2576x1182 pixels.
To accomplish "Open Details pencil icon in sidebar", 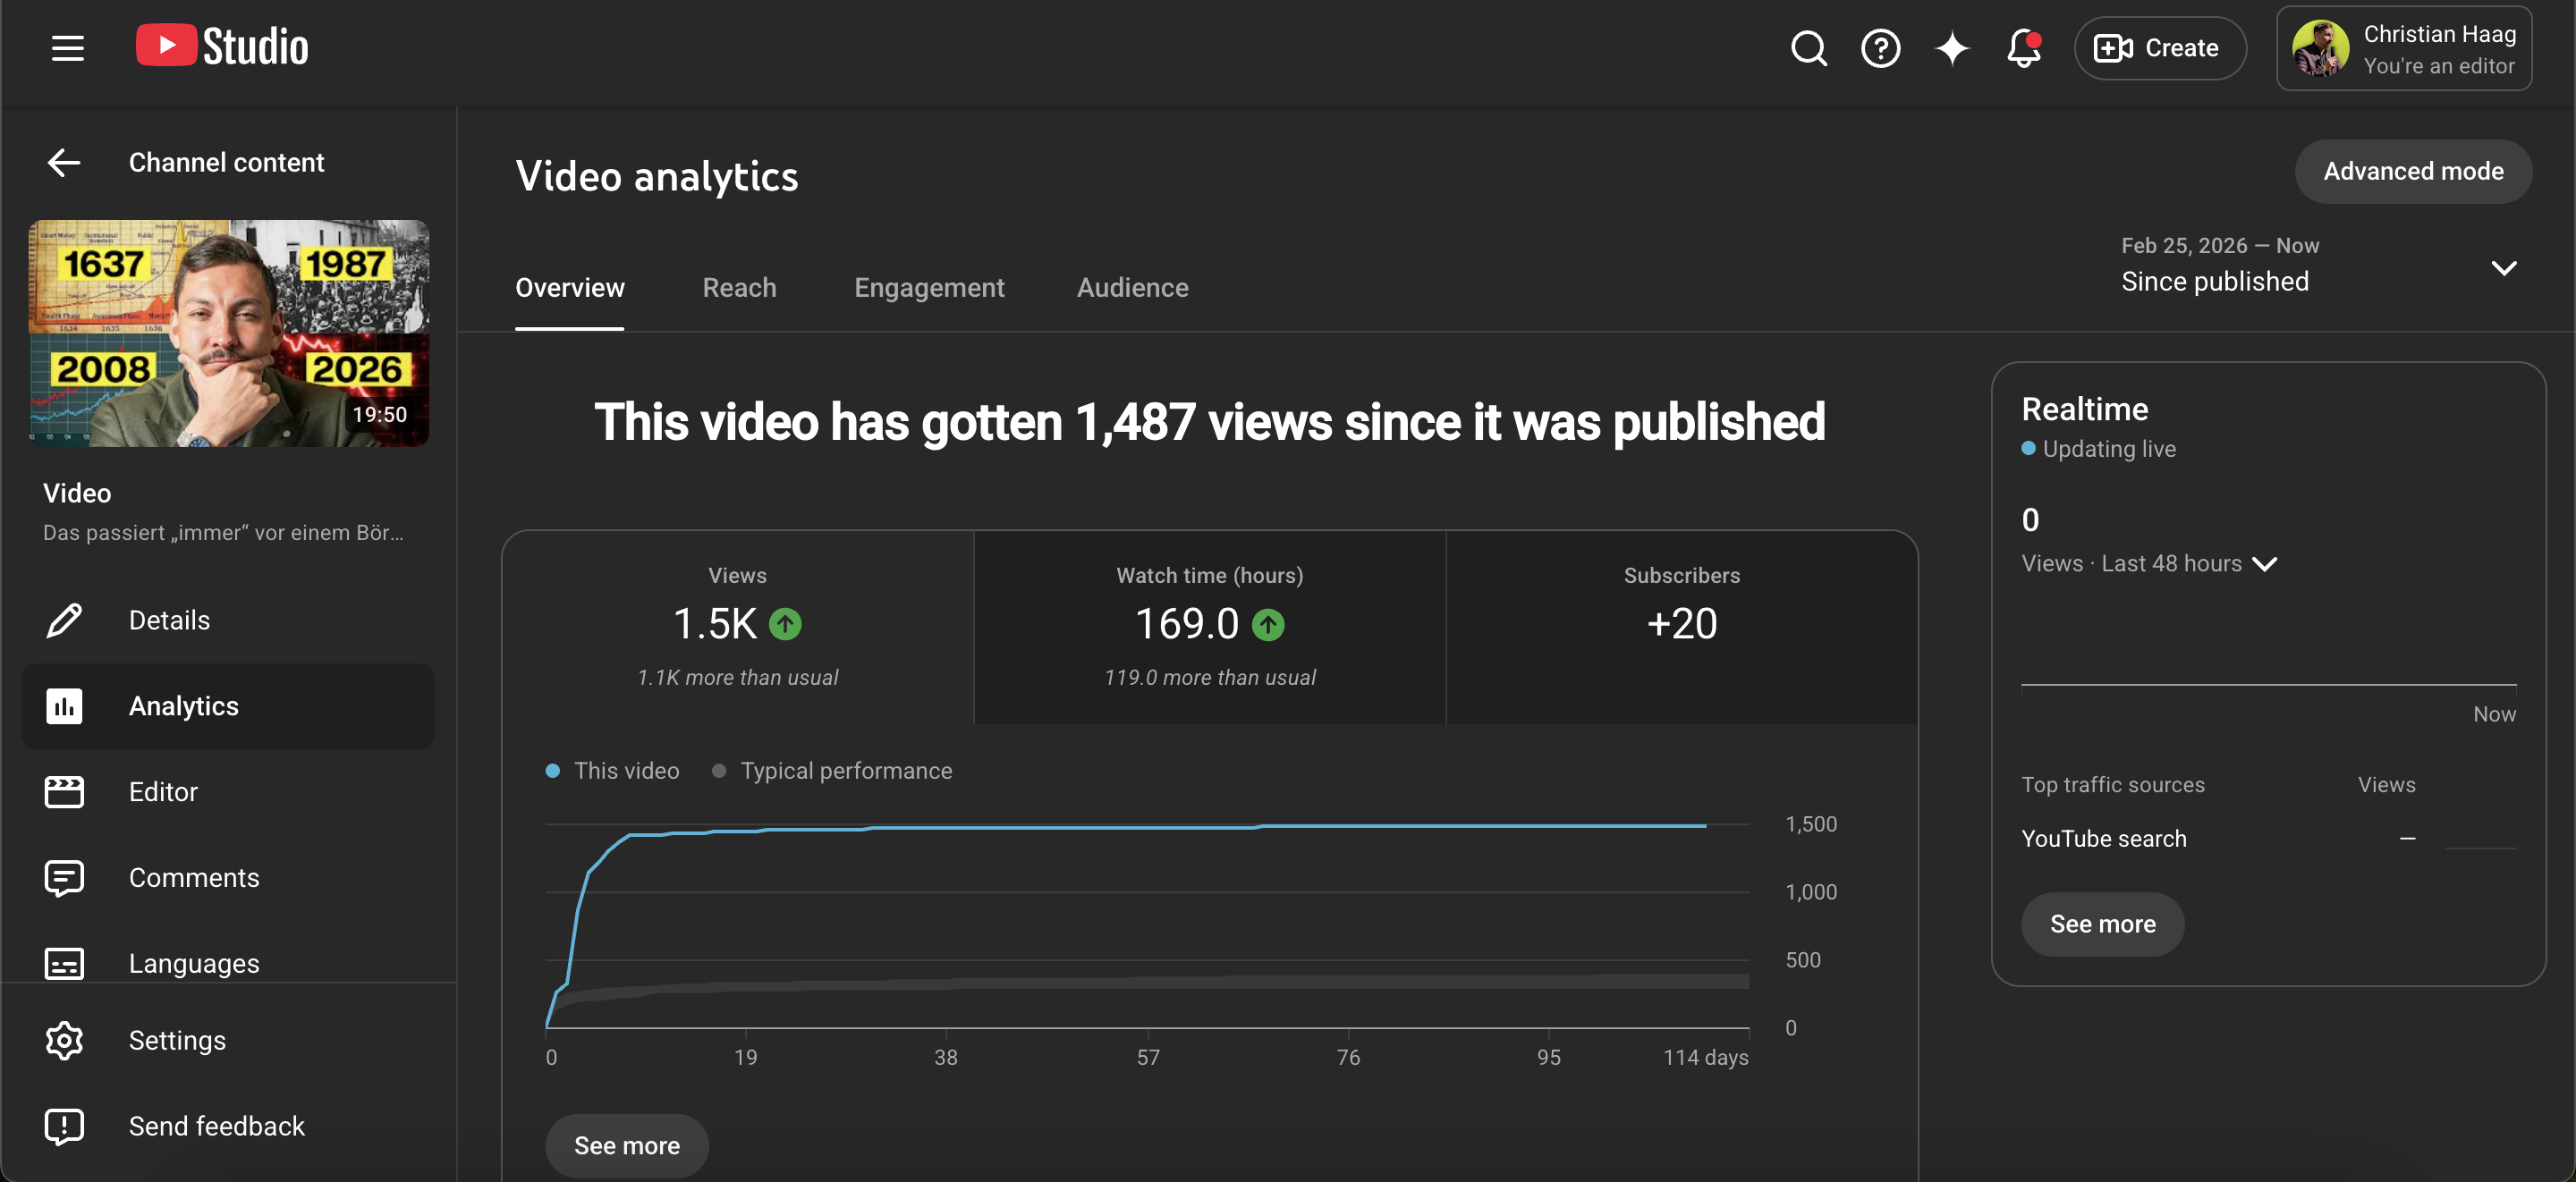I will pos(64,620).
